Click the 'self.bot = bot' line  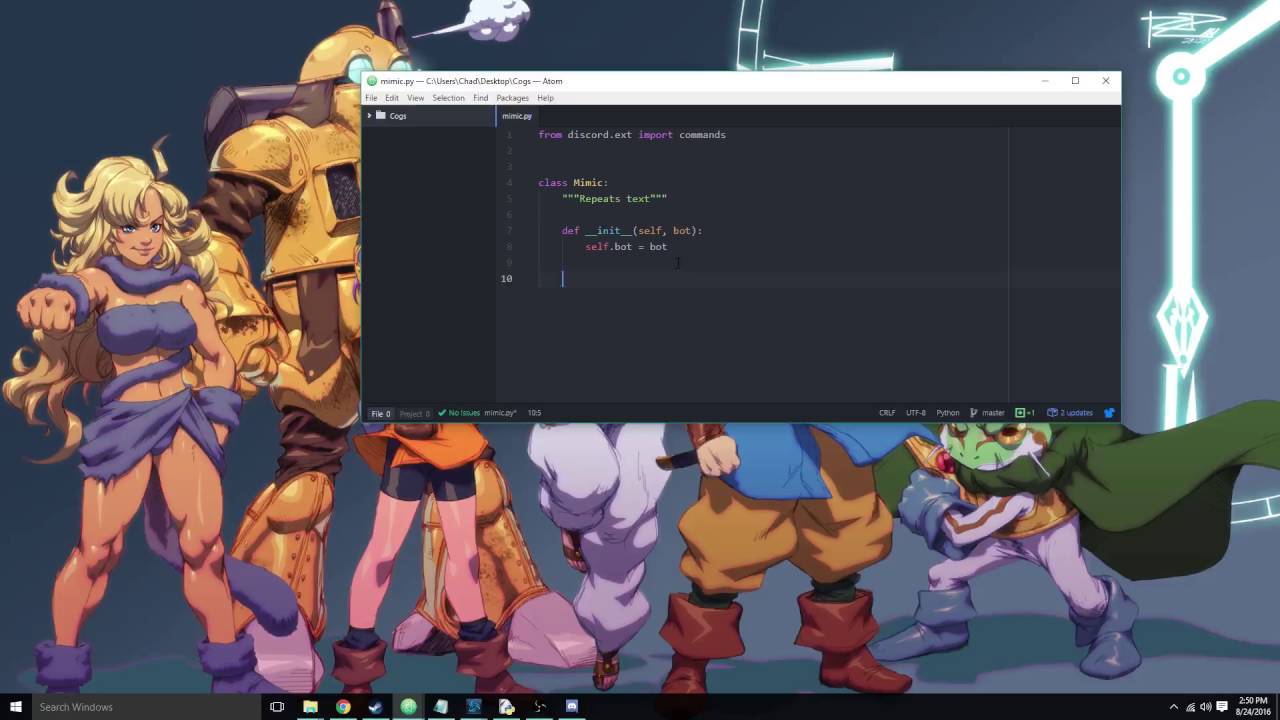point(626,247)
